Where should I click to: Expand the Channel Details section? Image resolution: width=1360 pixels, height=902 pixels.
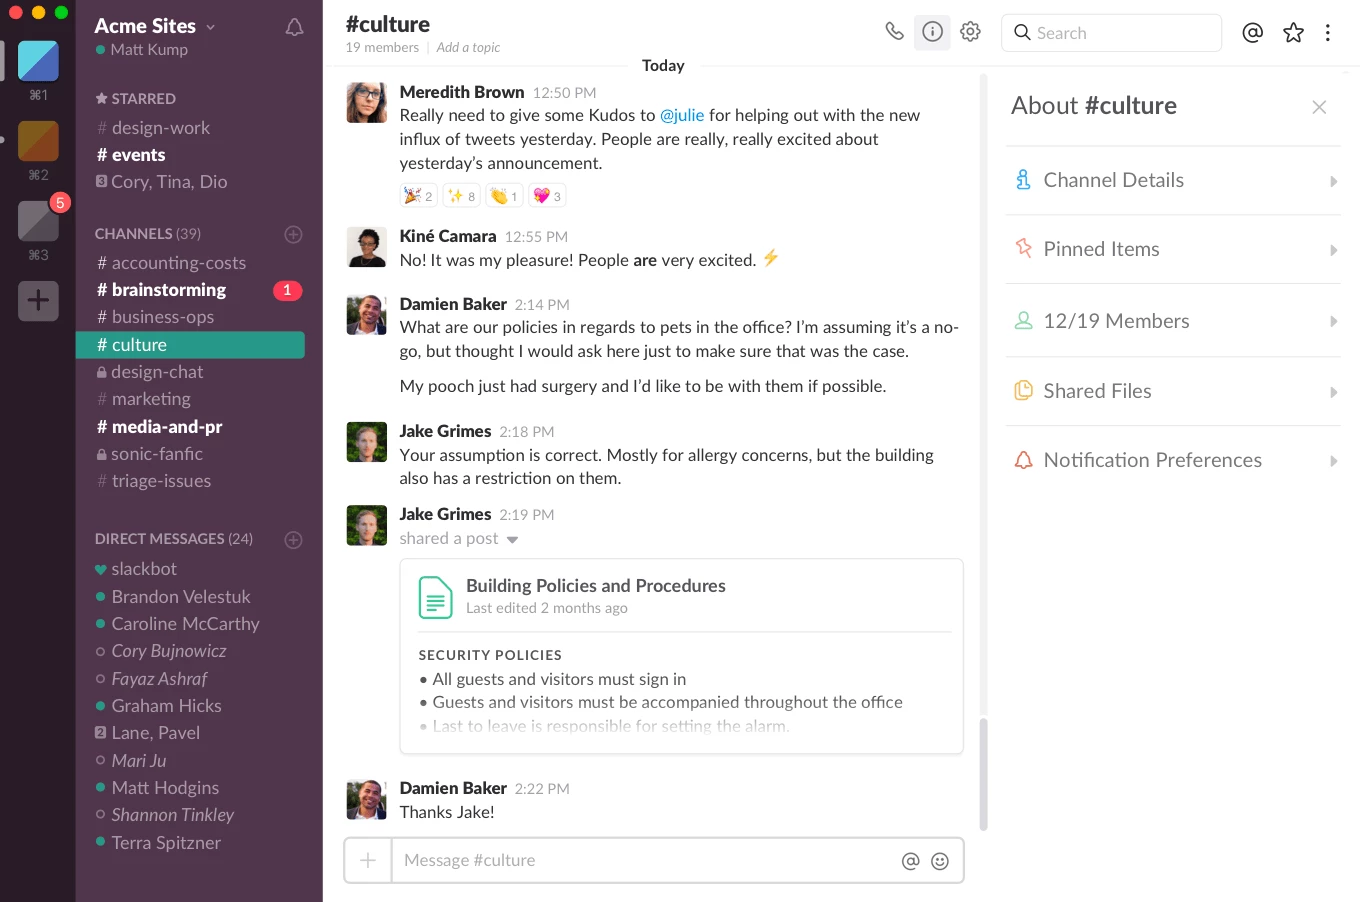(x=1172, y=181)
